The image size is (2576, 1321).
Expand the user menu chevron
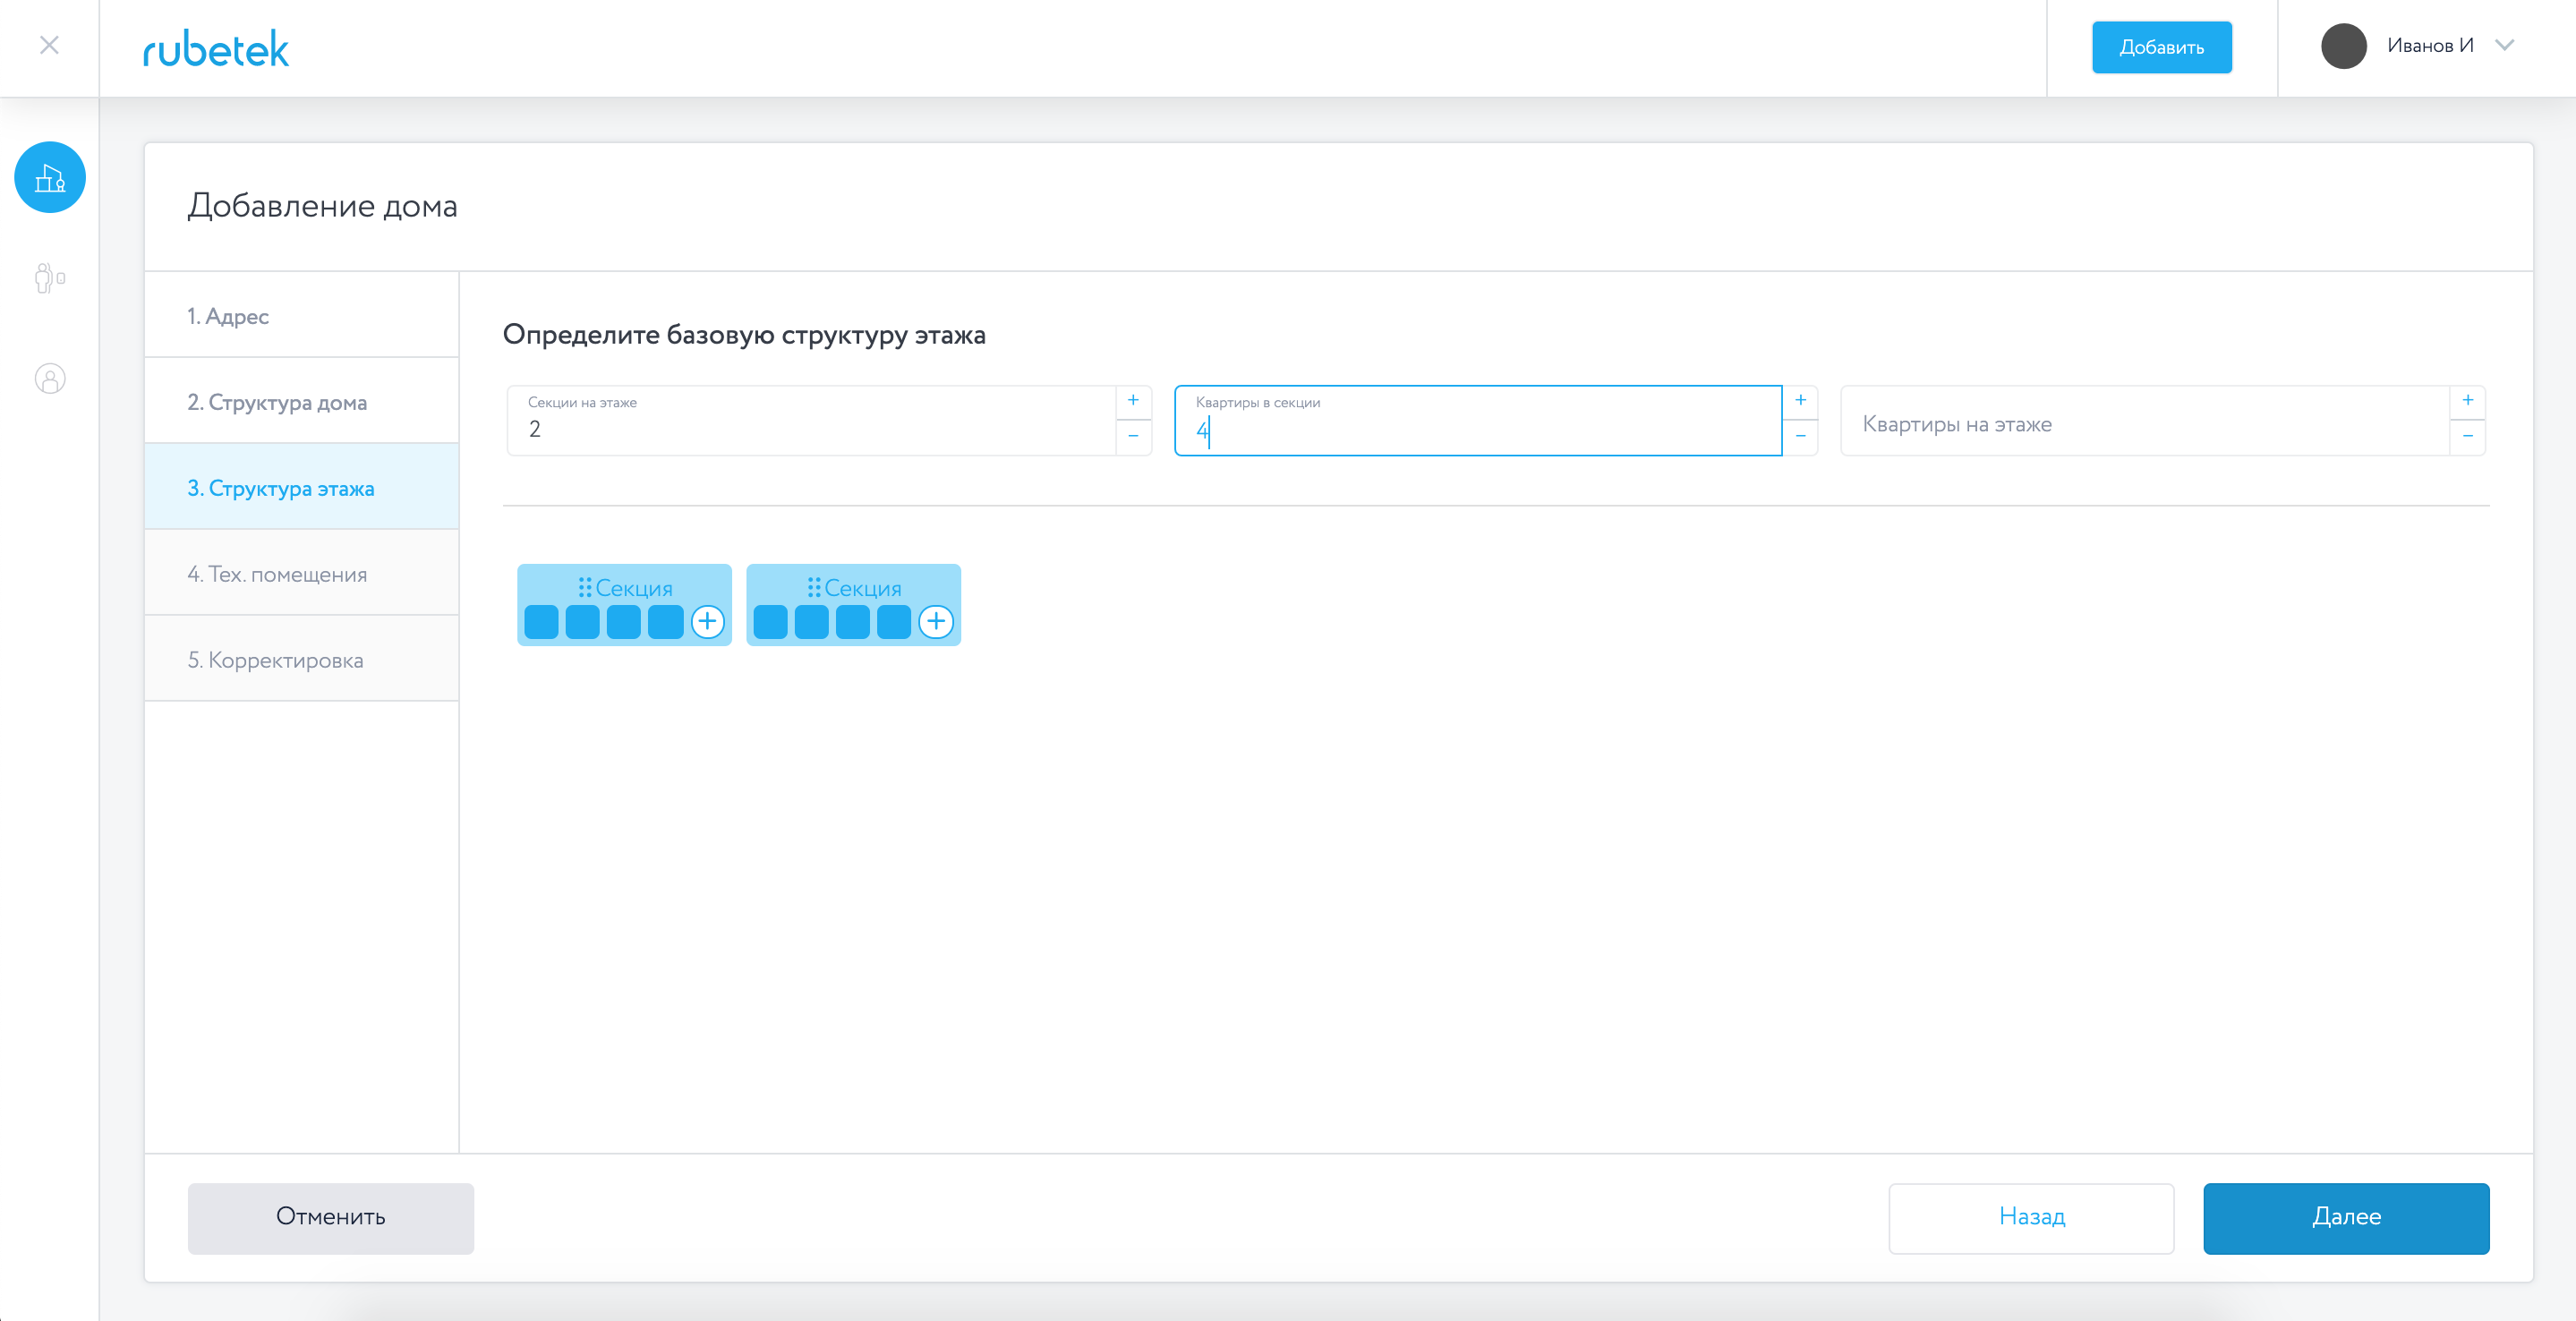tap(2504, 45)
